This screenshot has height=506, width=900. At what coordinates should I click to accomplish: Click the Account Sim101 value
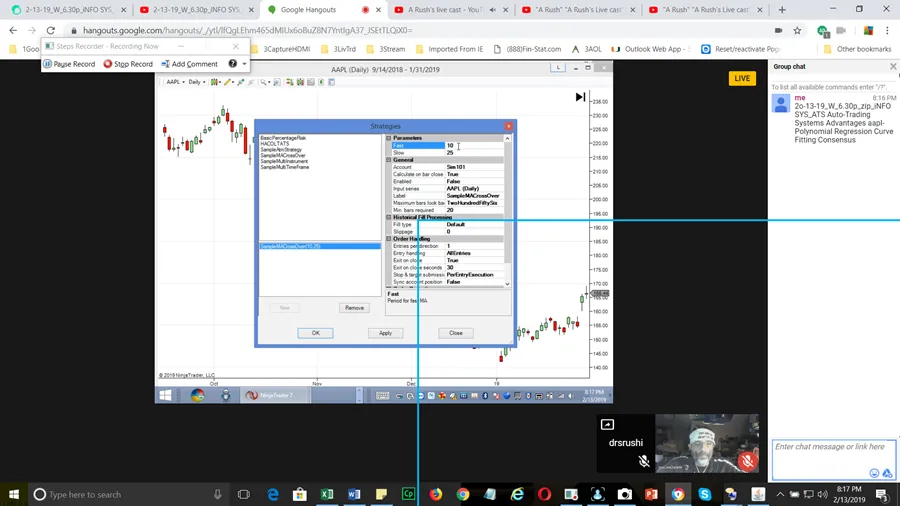[474, 167]
